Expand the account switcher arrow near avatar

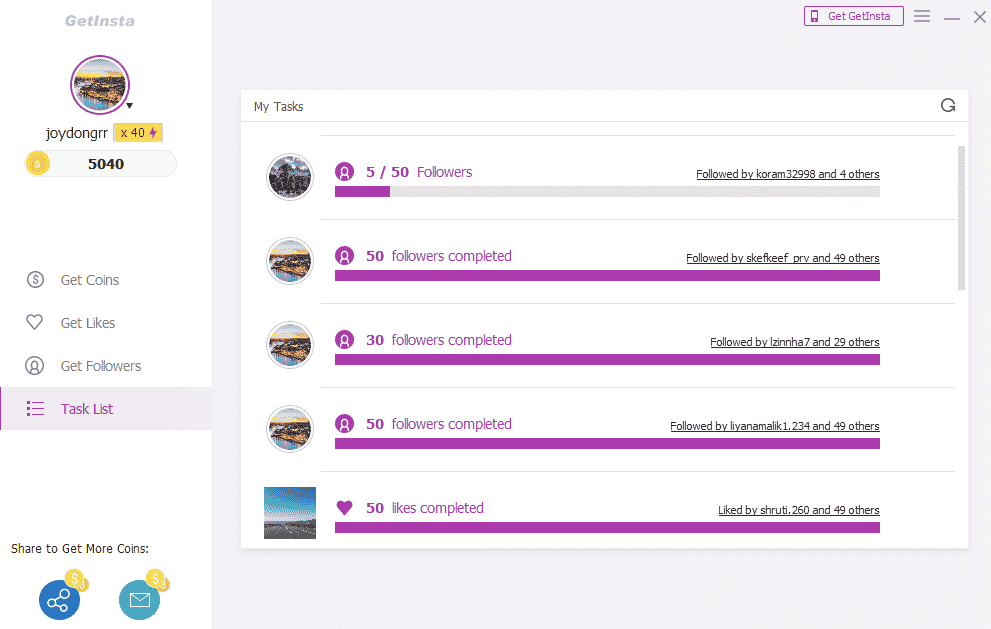point(129,105)
